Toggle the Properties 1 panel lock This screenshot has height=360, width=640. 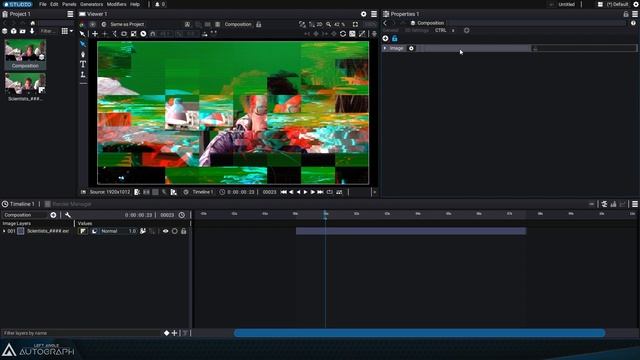click(x=626, y=14)
